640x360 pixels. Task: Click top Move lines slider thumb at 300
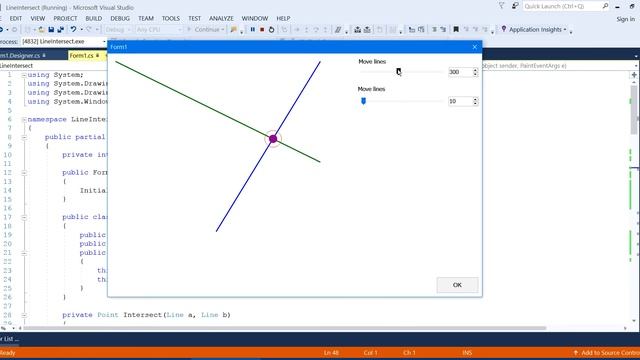point(398,71)
